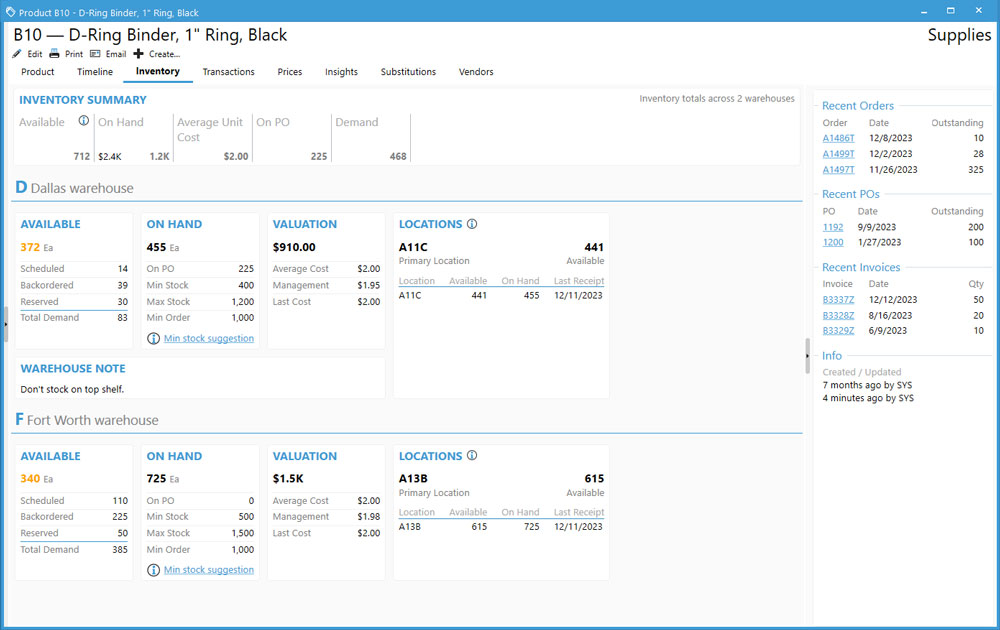This screenshot has width=1000, height=630.
Task: Click info icon beside Dallas Locations heading
Action: coord(472,225)
